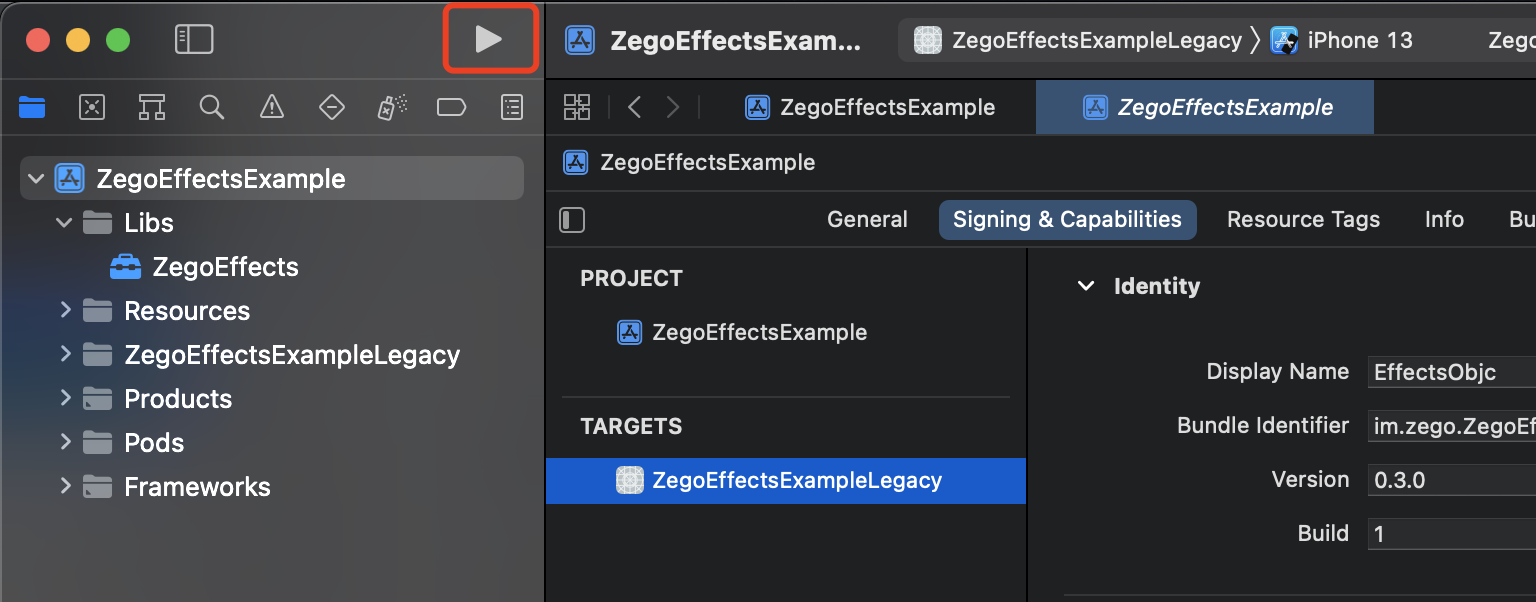
Task: Open the Find navigator magnifier icon
Action: click(x=211, y=107)
